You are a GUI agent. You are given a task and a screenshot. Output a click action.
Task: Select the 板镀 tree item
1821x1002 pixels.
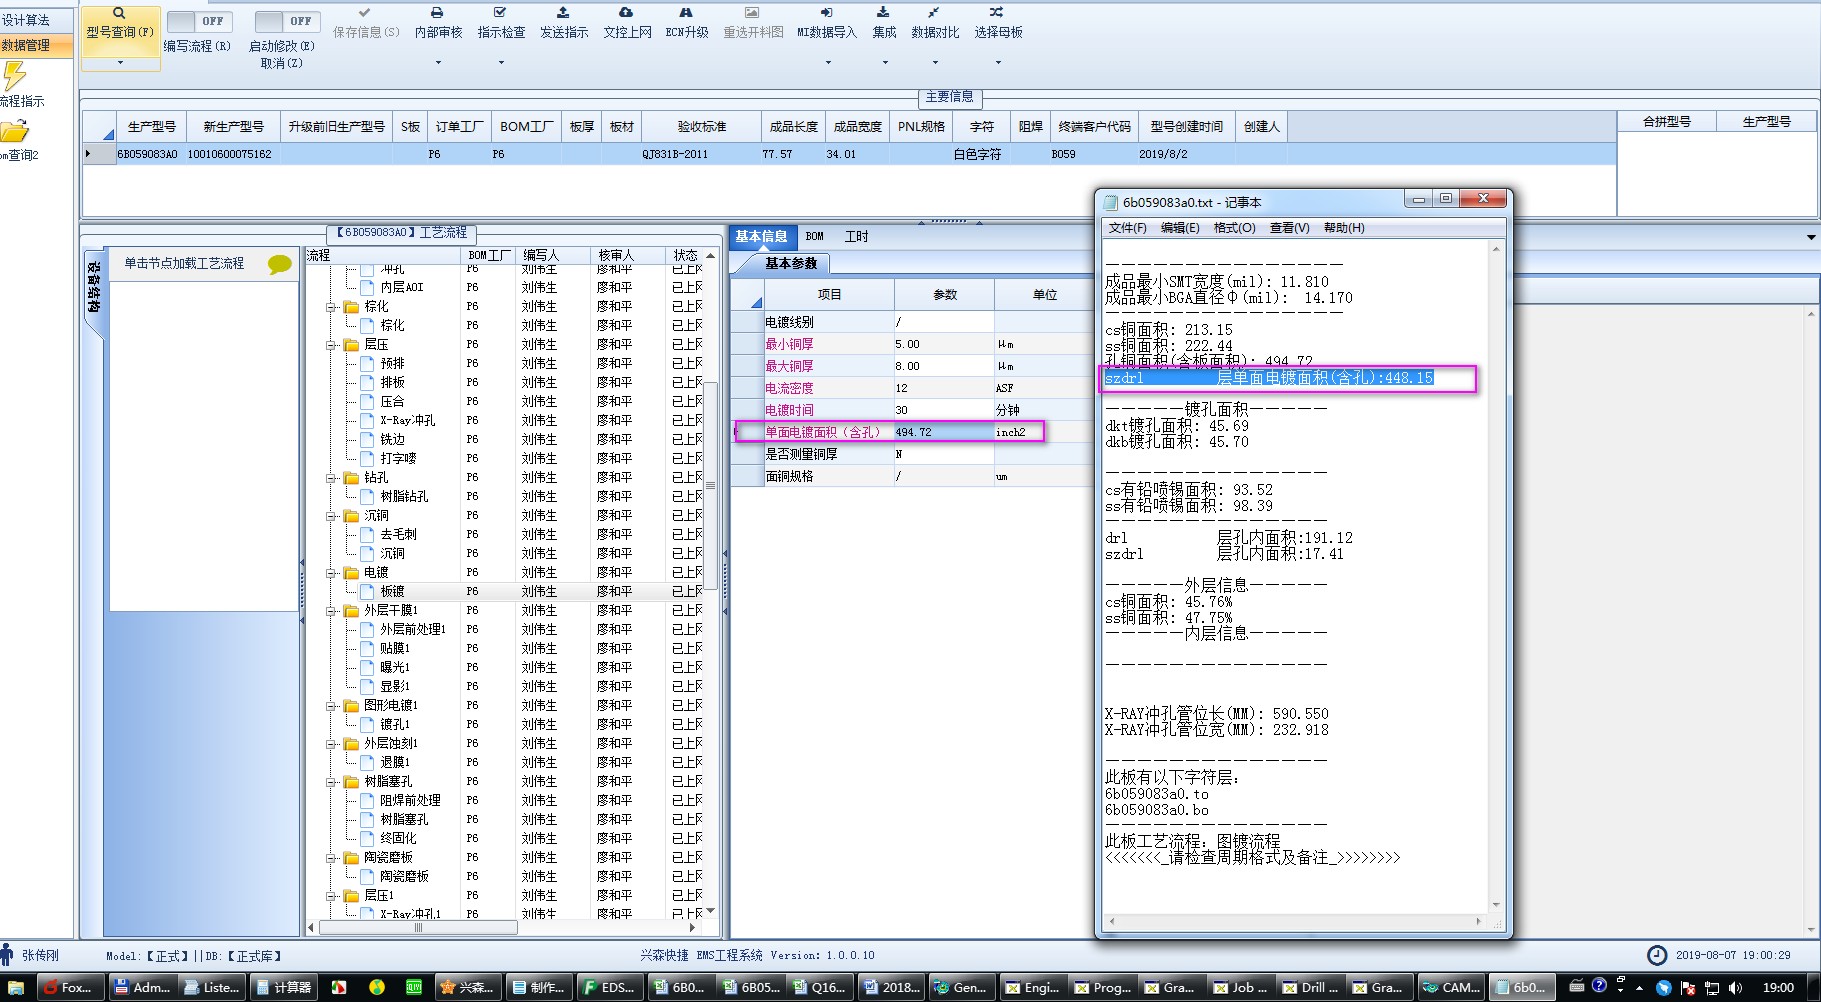(x=392, y=592)
